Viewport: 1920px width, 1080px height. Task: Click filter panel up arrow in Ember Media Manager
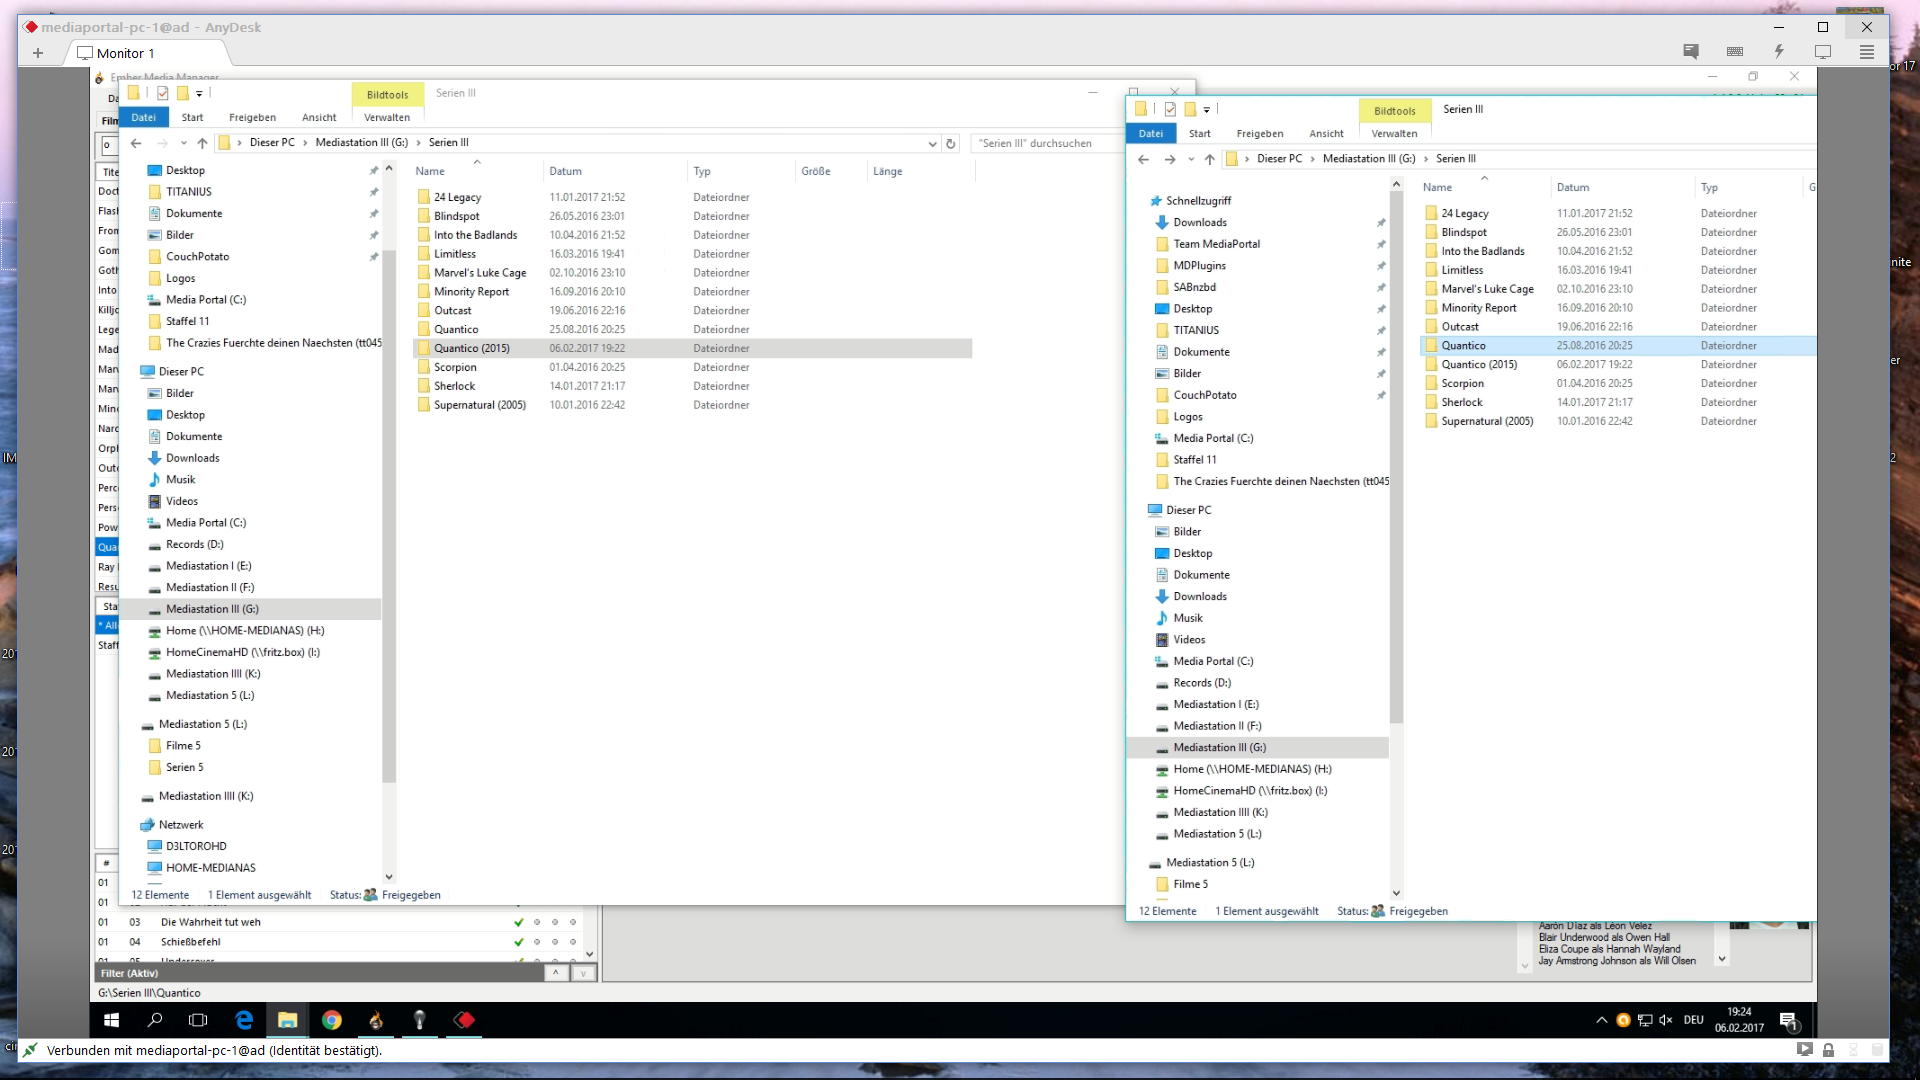tap(556, 973)
